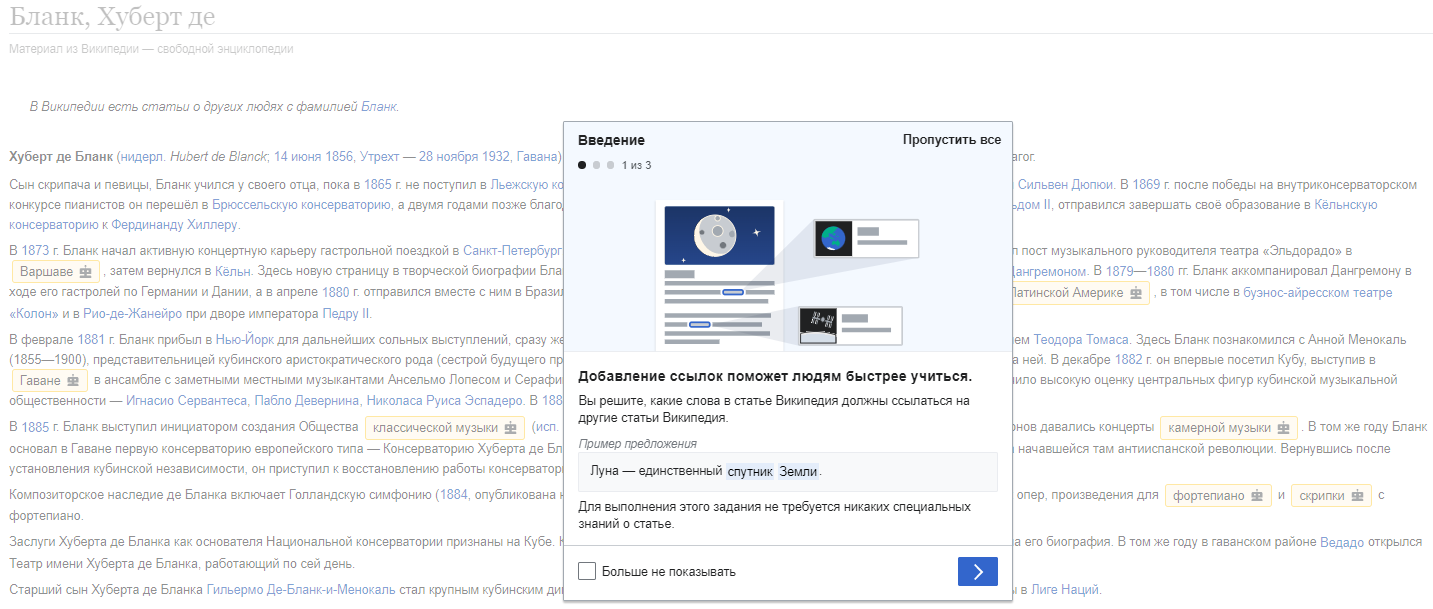Click the robot icon next to скрипки
Viewport: 1433px width, 609px height.
click(x=1357, y=495)
